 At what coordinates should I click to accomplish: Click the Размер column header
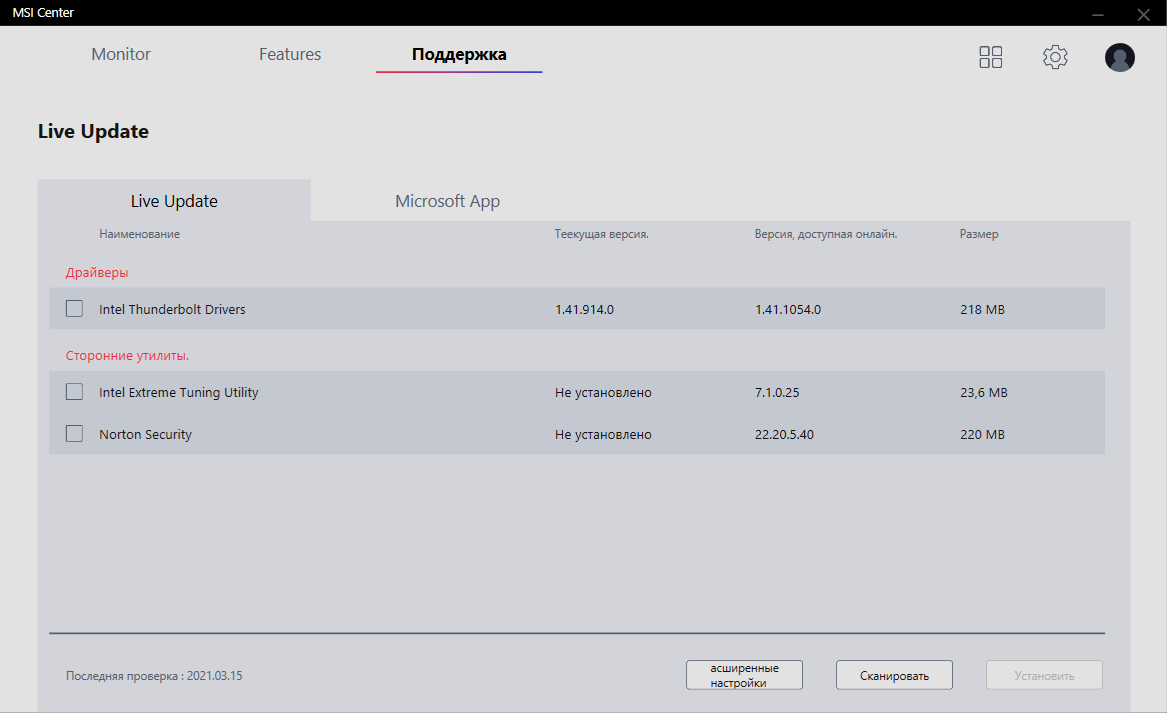pos(979,234)
